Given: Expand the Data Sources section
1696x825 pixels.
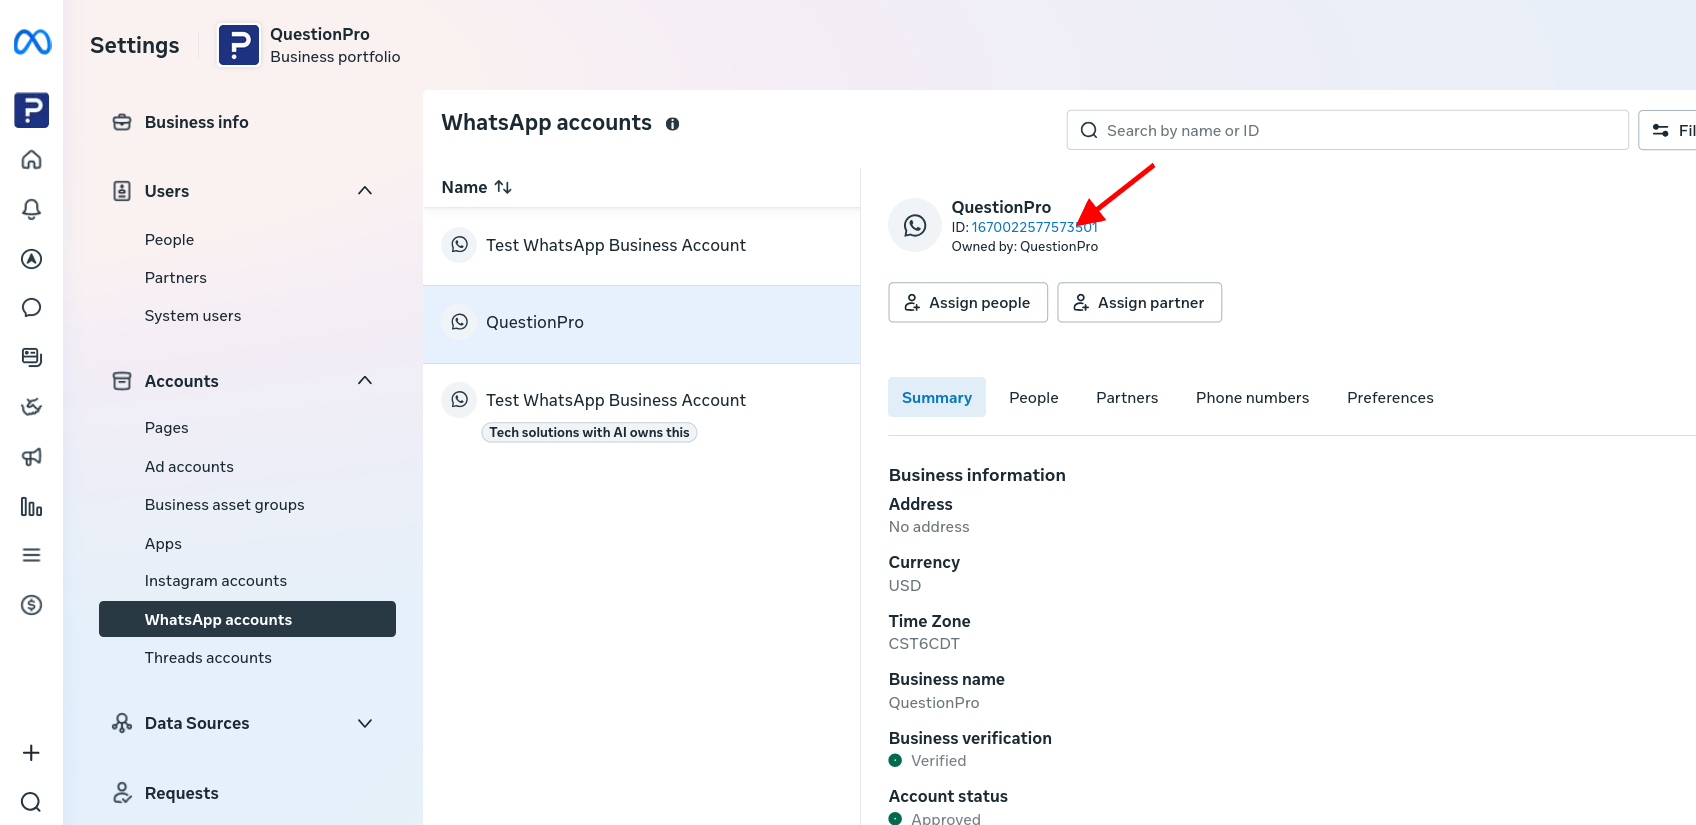Looking at the screenshot, I should [365, 723].
